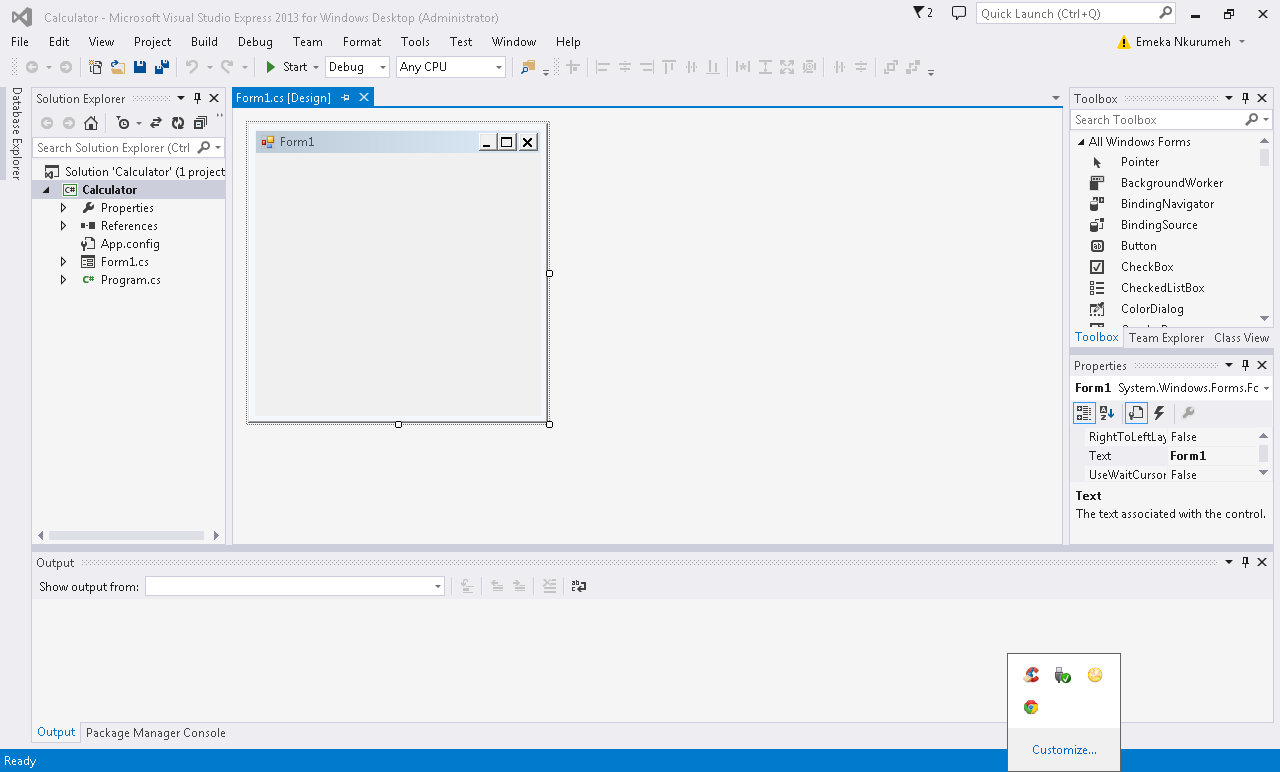
Task: Open the File menu
Action: pos(20,42)
